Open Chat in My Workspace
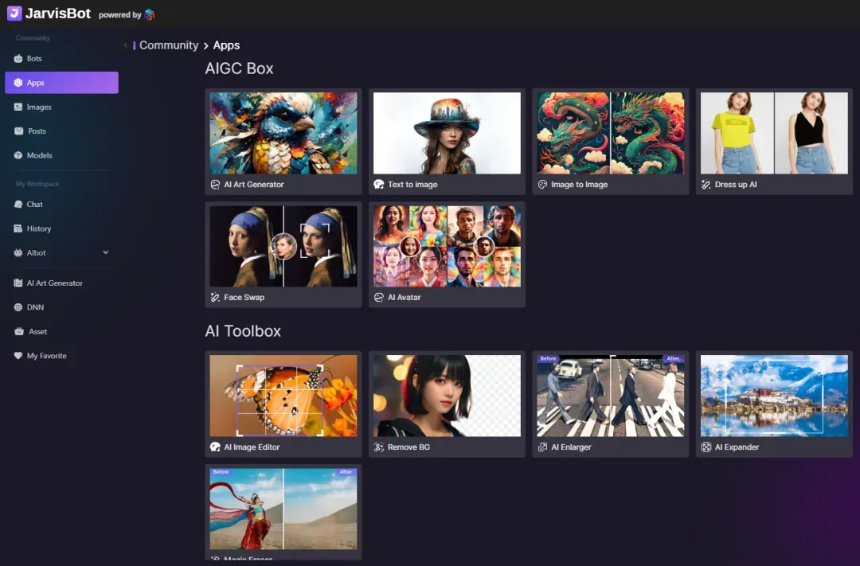 click(x=61, y=204)
